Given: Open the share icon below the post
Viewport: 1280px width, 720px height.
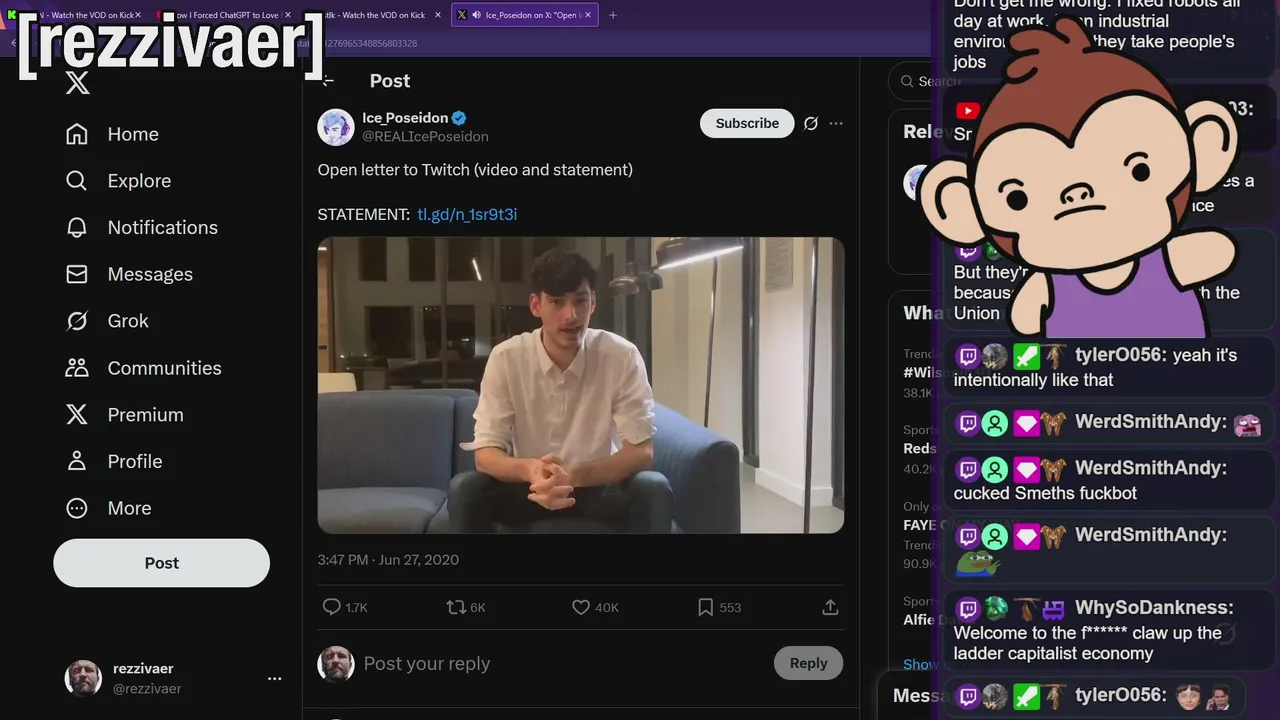Looking at the screenshot, I should click(830, 607).
